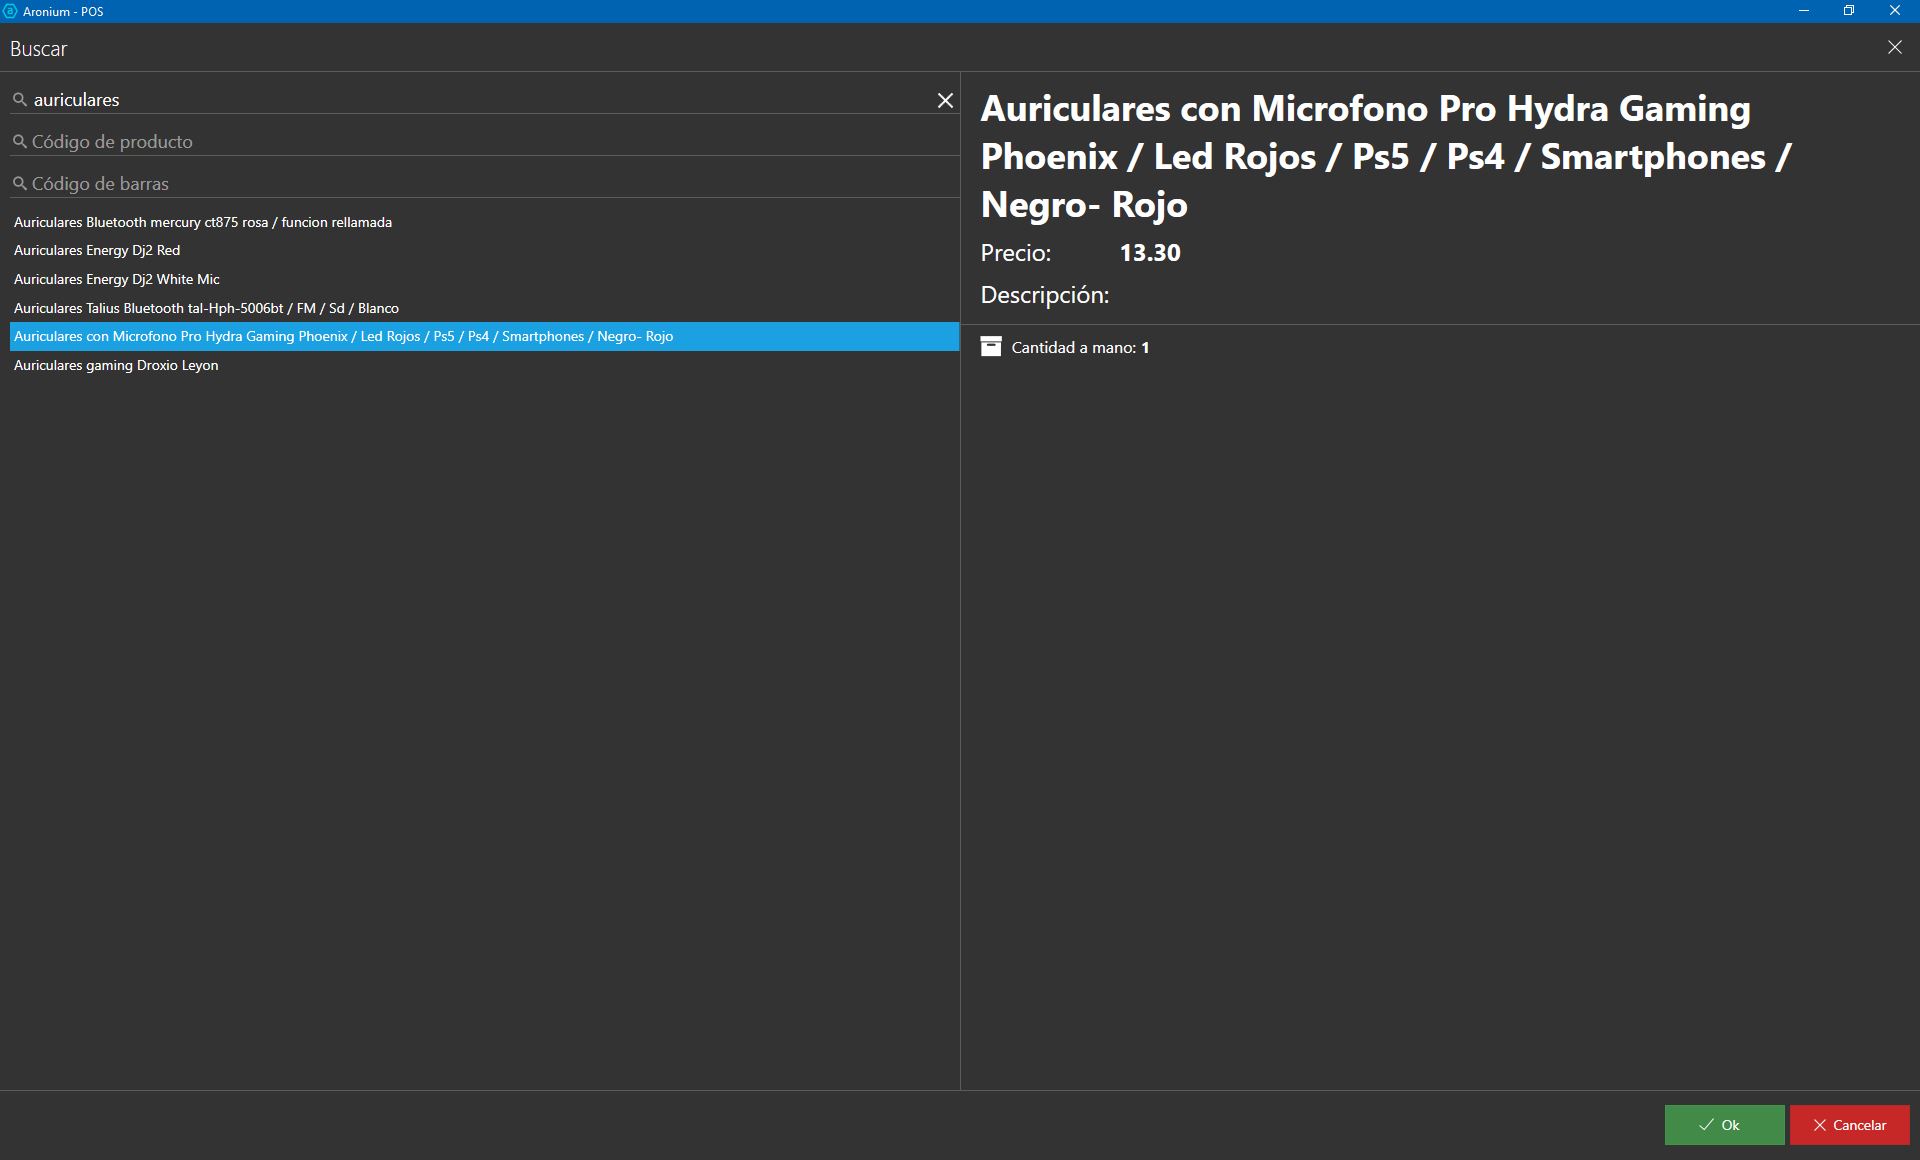Click the Código de barras search icon
Viewport: 1920px width, 1160px height.
(x=19, y=184)
